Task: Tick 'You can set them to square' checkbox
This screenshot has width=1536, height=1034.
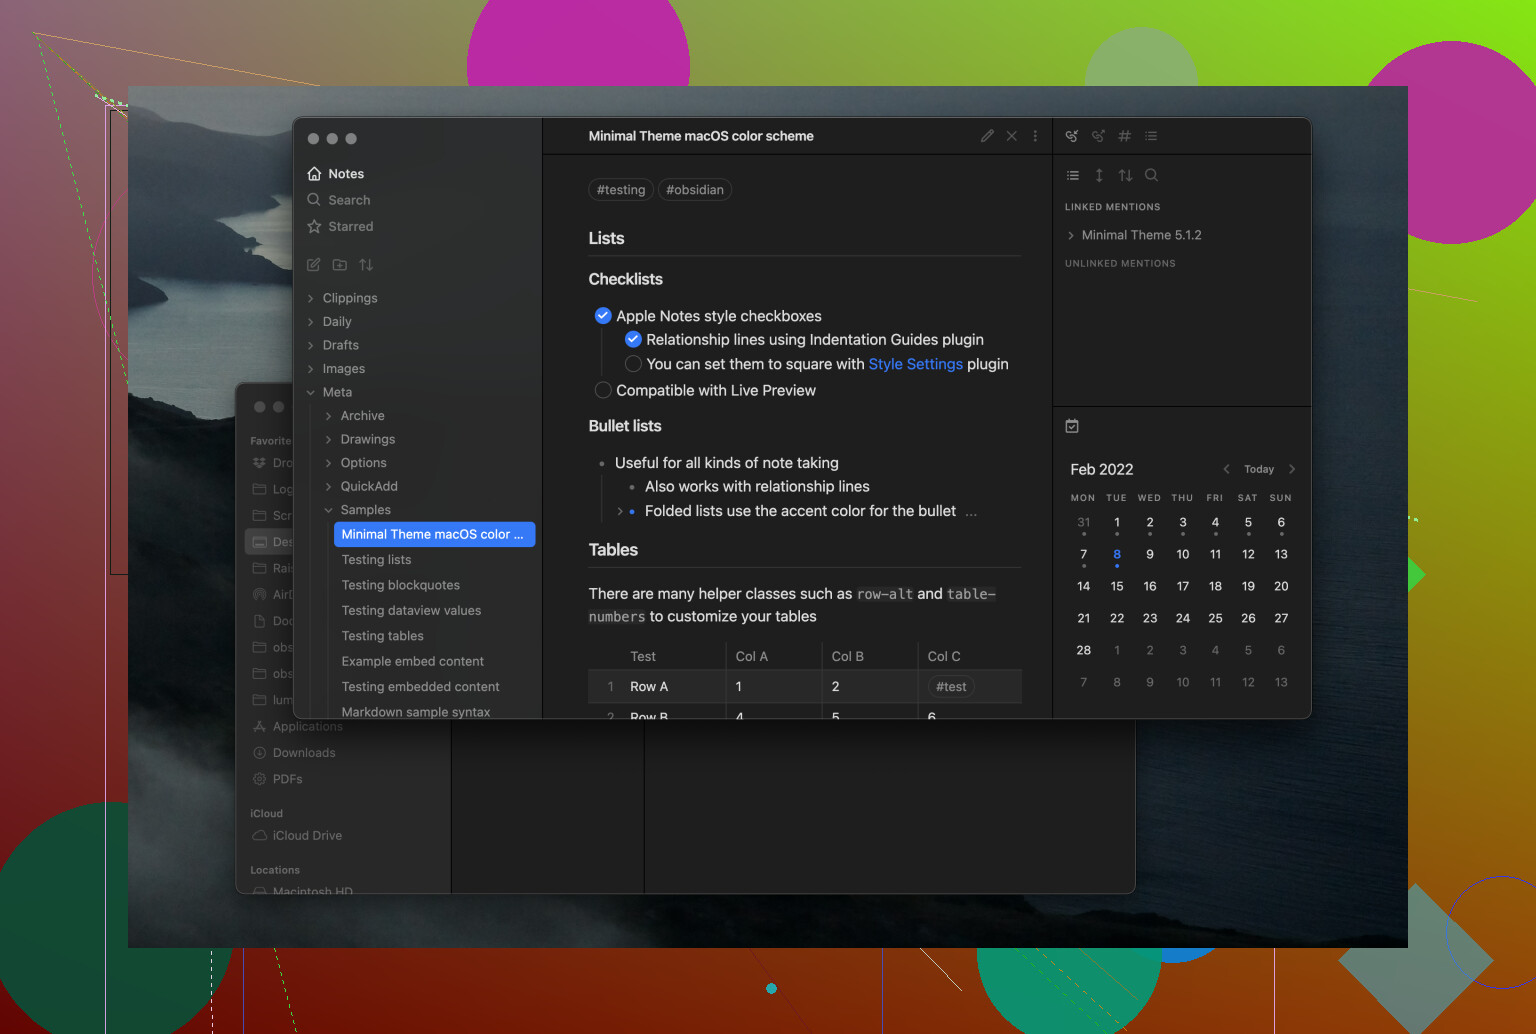Action: coord(633,364)
